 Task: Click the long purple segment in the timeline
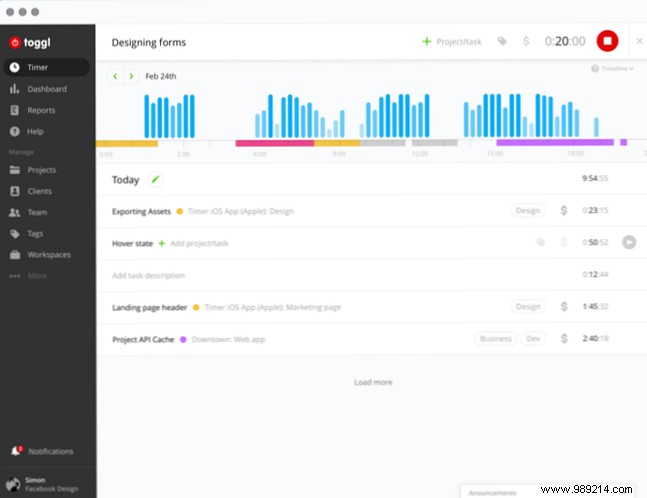[555, 142]
